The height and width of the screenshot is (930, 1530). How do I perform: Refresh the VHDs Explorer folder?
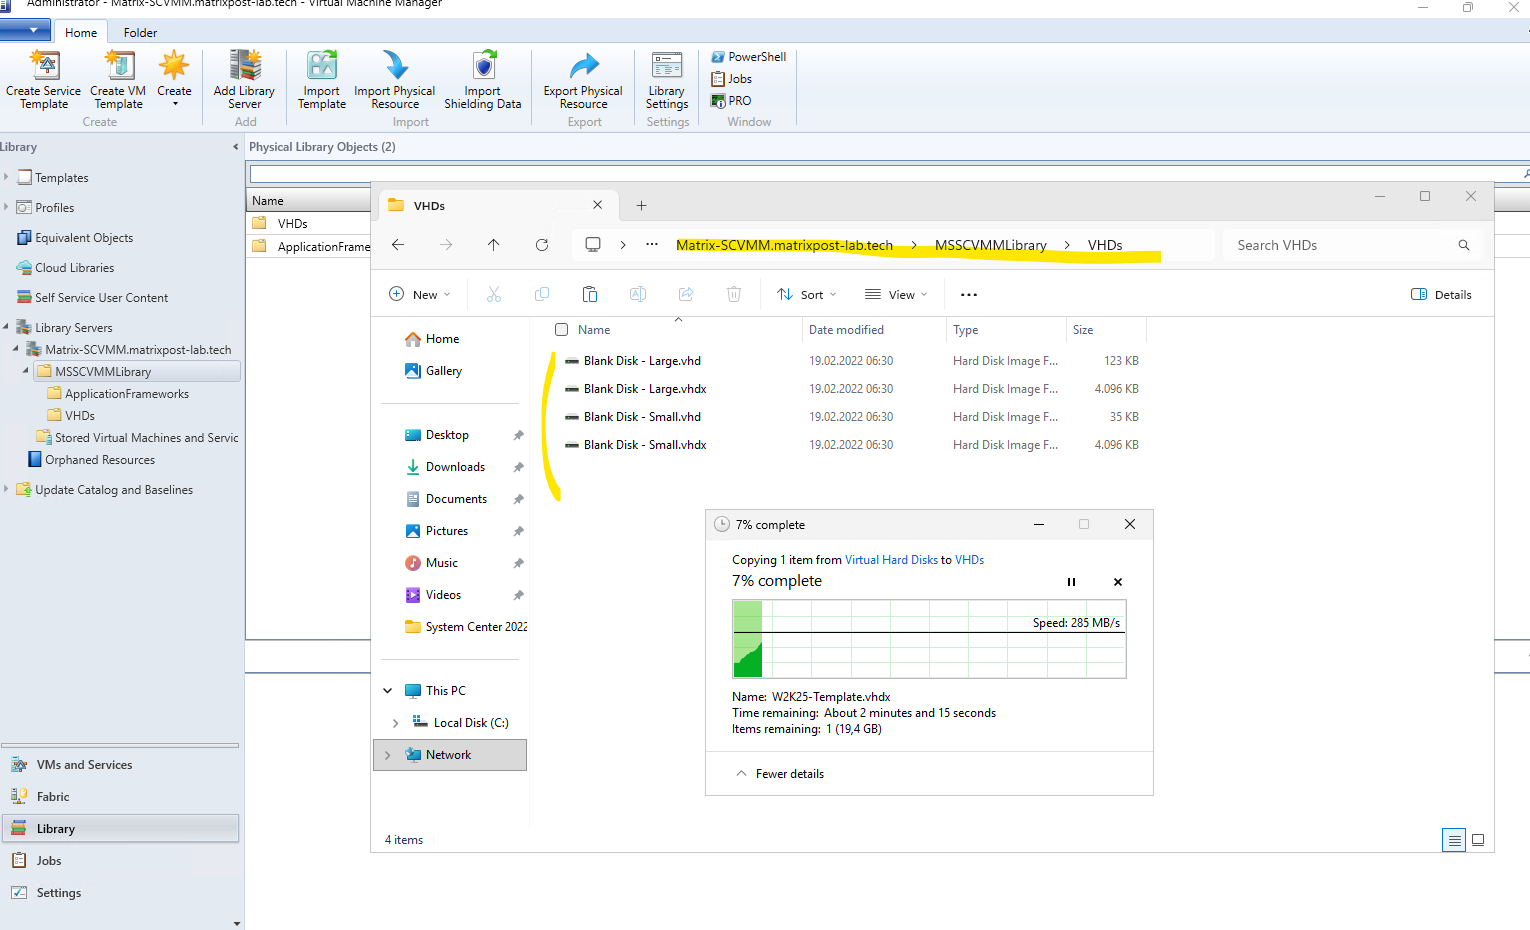click(542, 245)
